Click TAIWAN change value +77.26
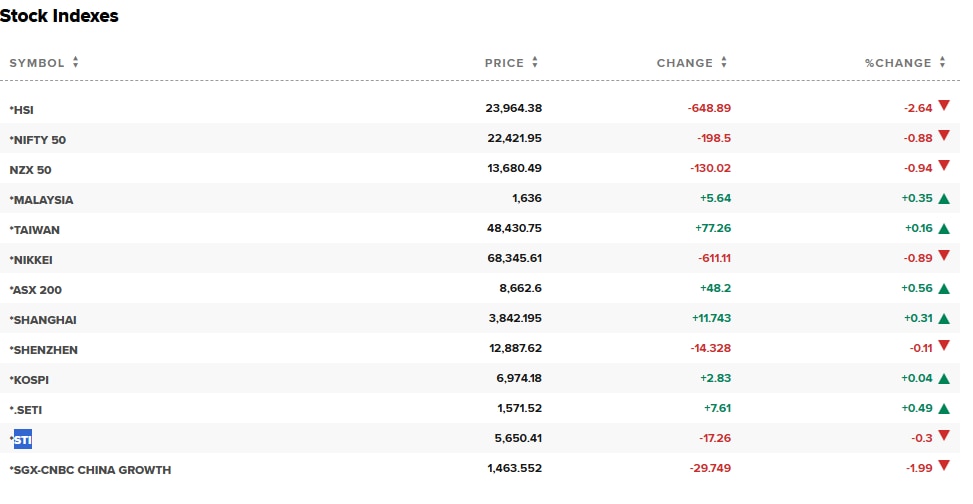 (x=713, y=228)
